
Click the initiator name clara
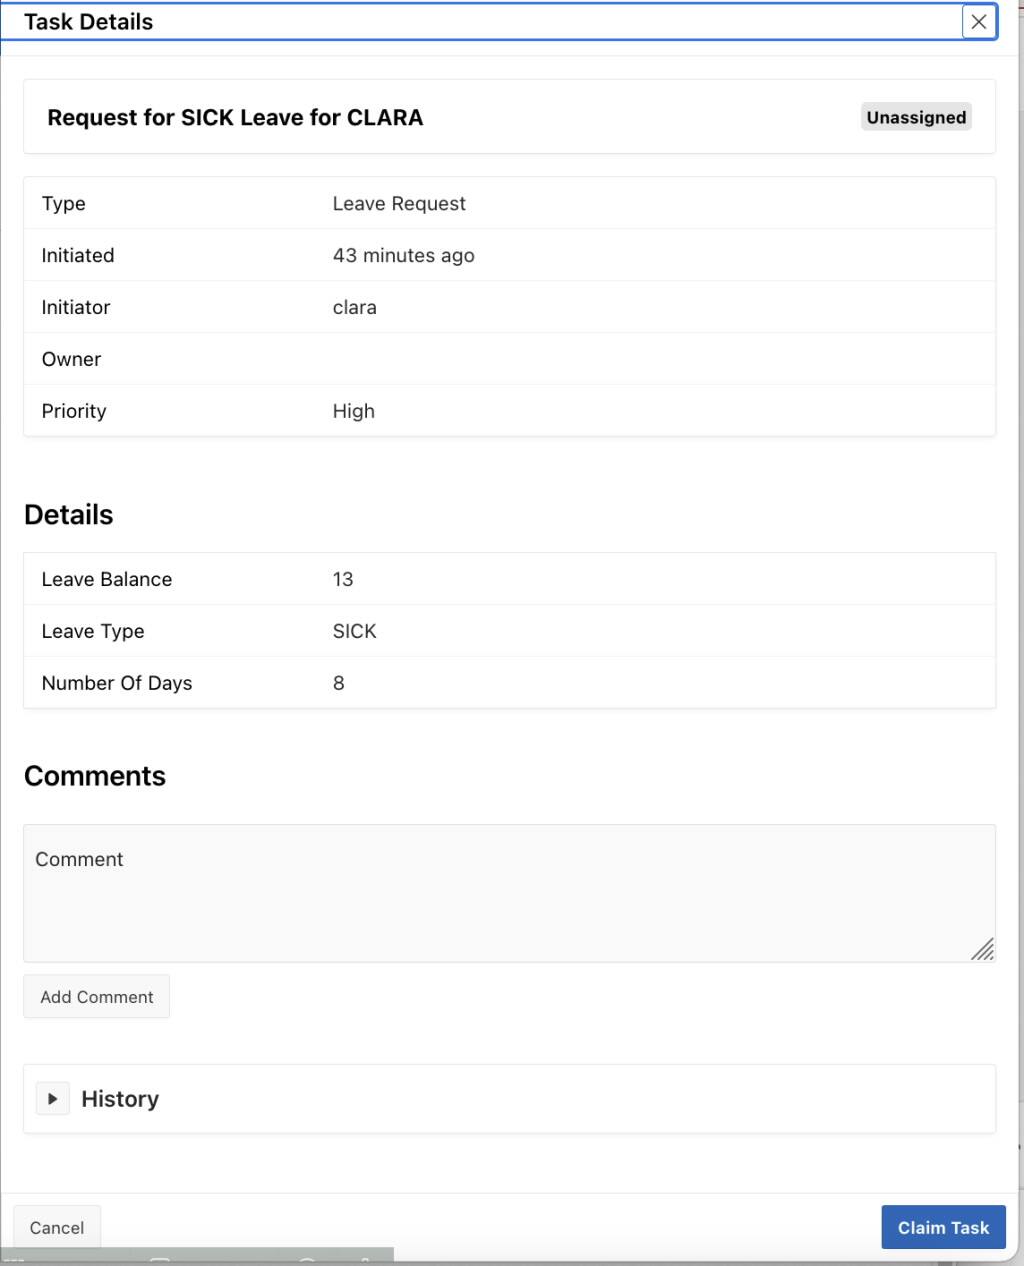[354, 307]
